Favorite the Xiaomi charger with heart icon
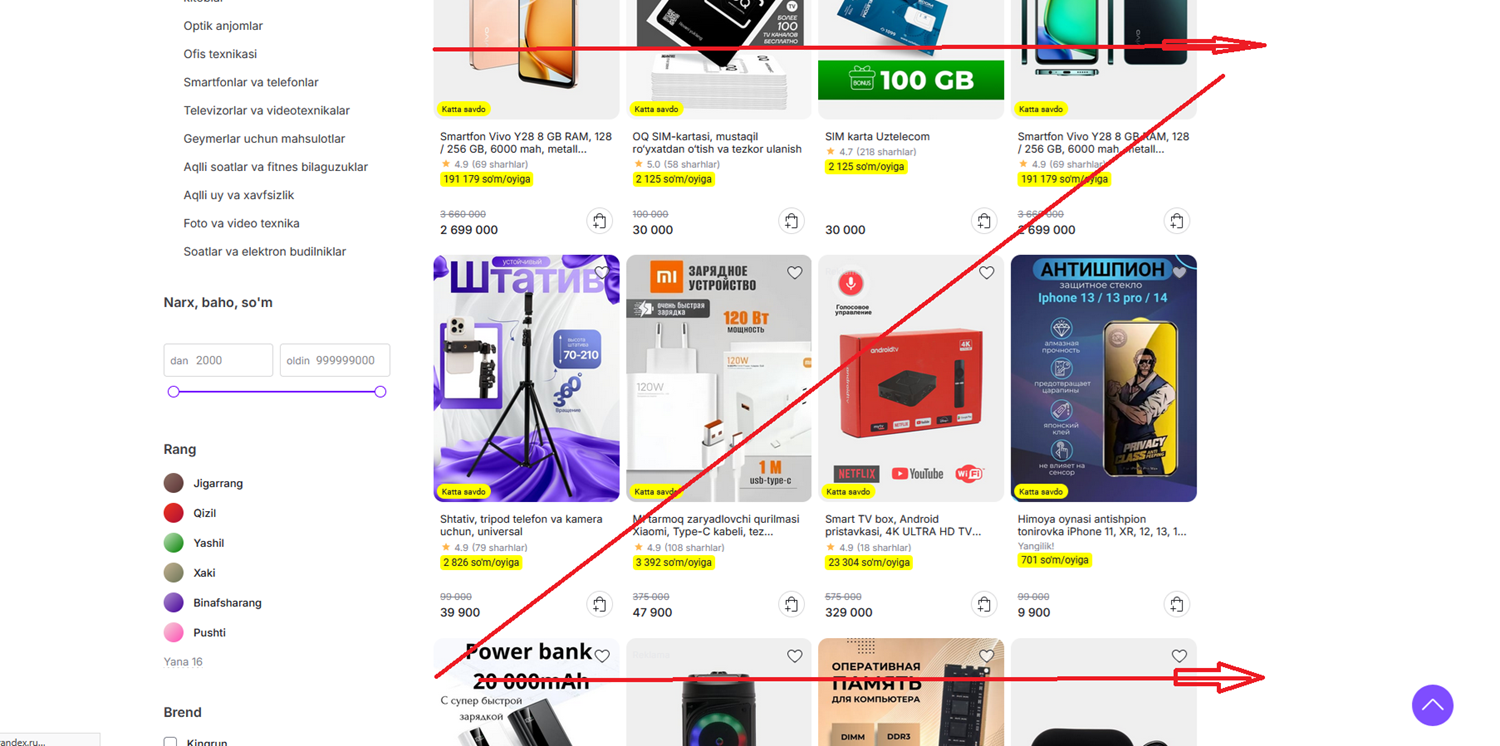This screenshot has height=746, width=1500. click(794, 273)
